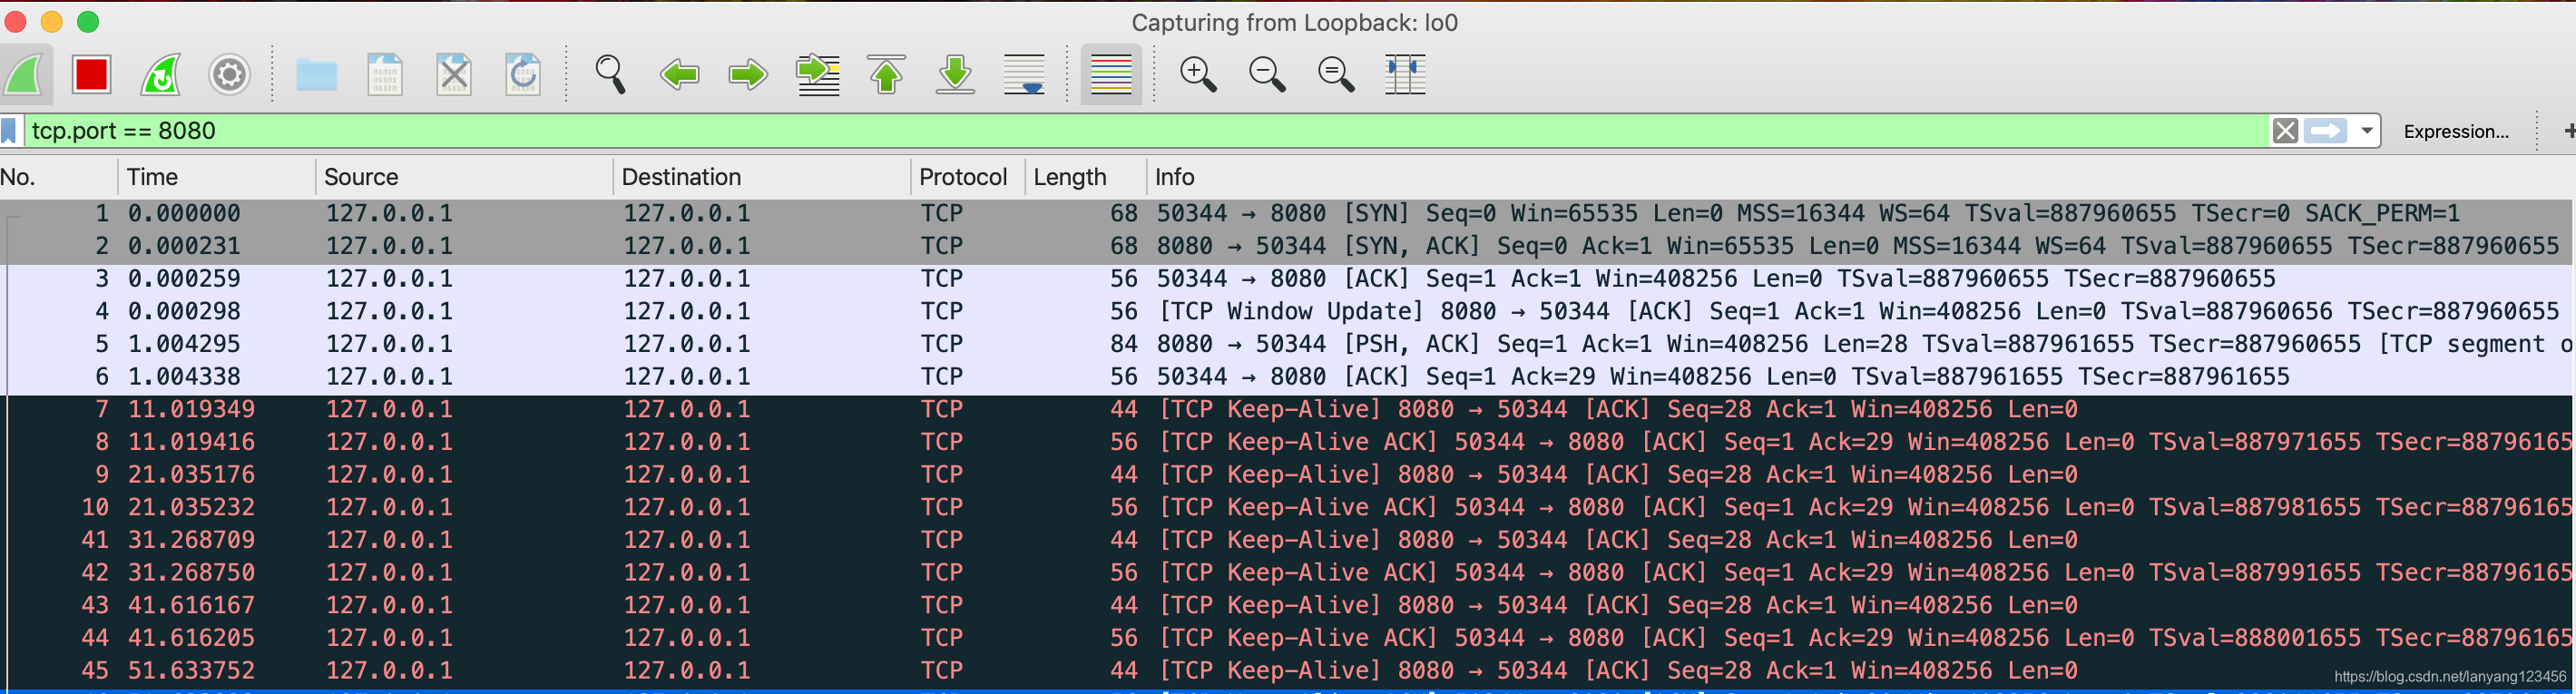This screenshot has width=2576, height=694.
Task: Zoom in main window text
Action: tap(1198, 75)
